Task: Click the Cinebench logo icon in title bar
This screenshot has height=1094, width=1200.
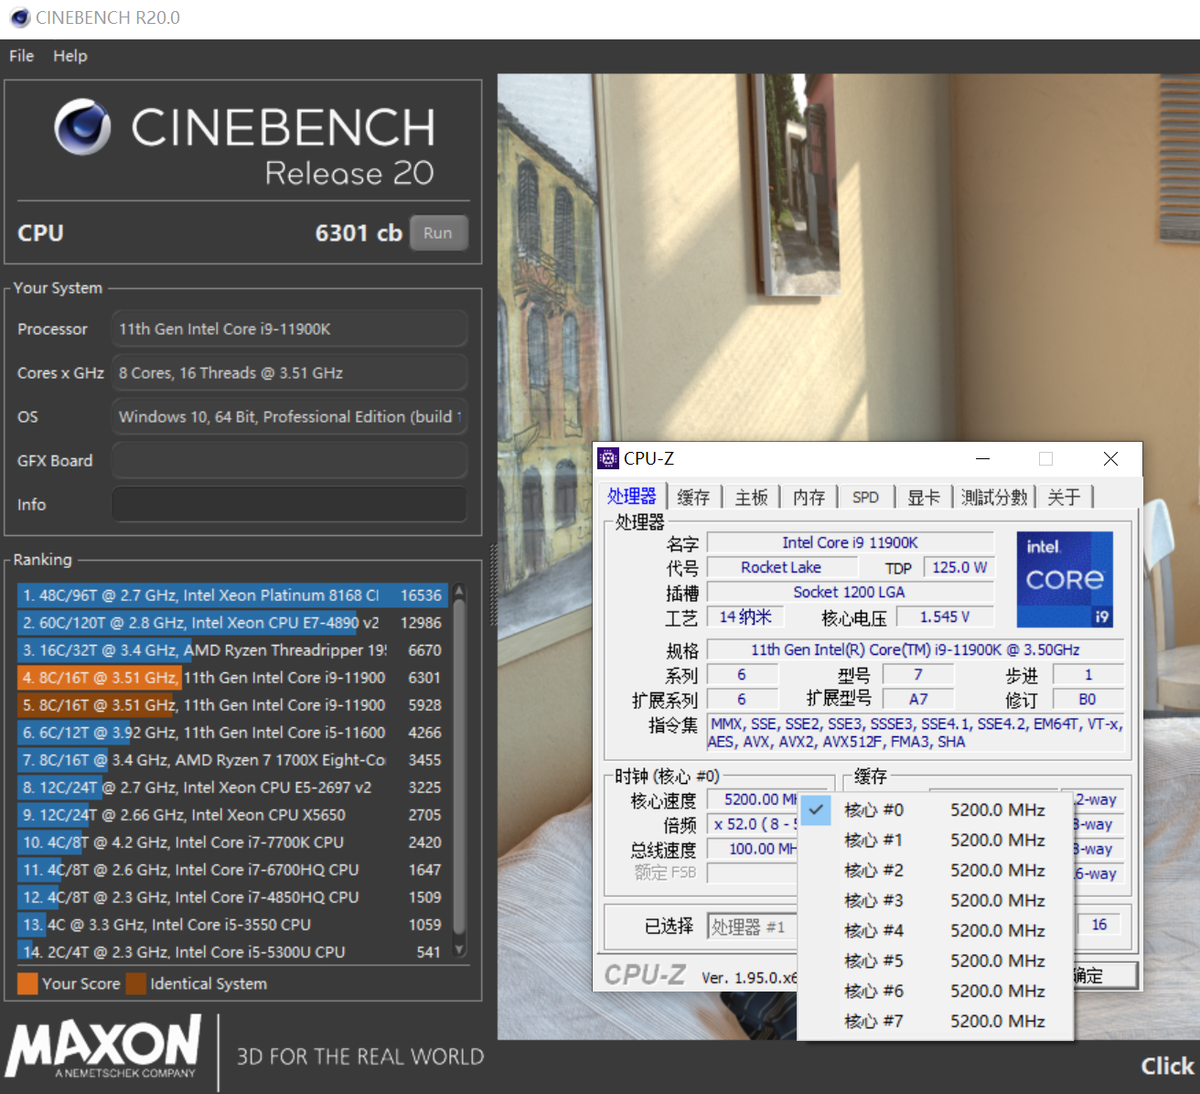Action: [x=18, y=18]
